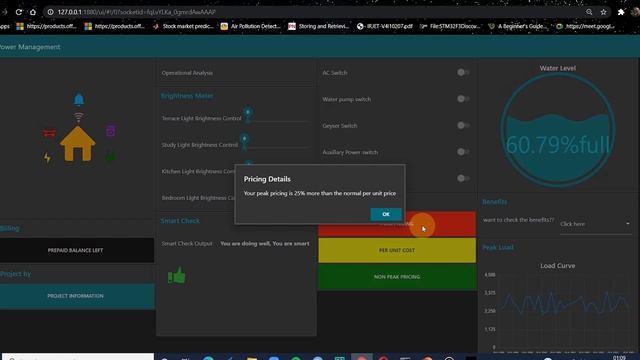The width and height of the screenshot is (640, 360).
Task: Click the blue bell notification icon
Action: point(79,99)
